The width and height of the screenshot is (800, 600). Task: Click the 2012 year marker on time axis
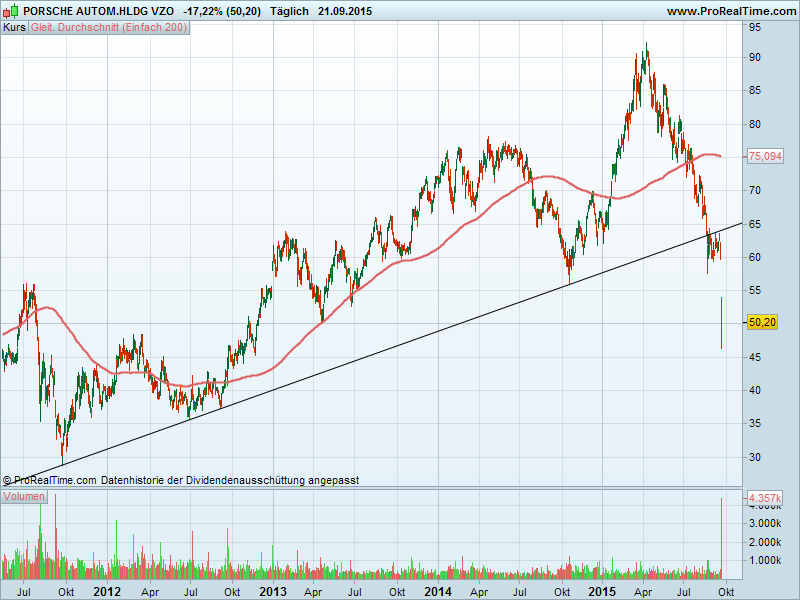click(x=107, y=592)
